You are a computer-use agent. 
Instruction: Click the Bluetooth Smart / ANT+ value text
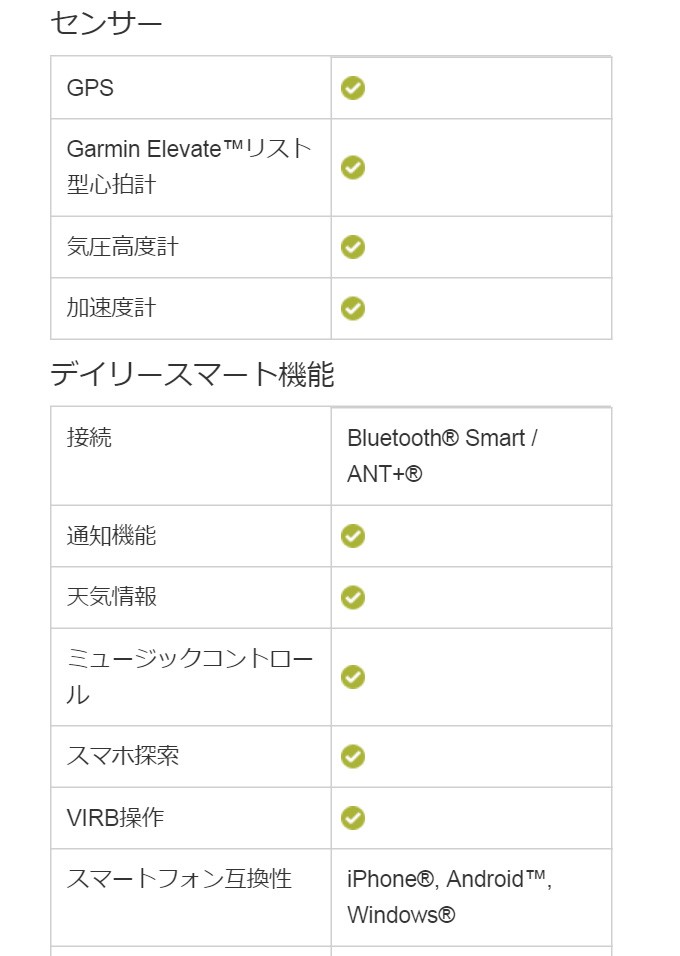tap(442, 455)
